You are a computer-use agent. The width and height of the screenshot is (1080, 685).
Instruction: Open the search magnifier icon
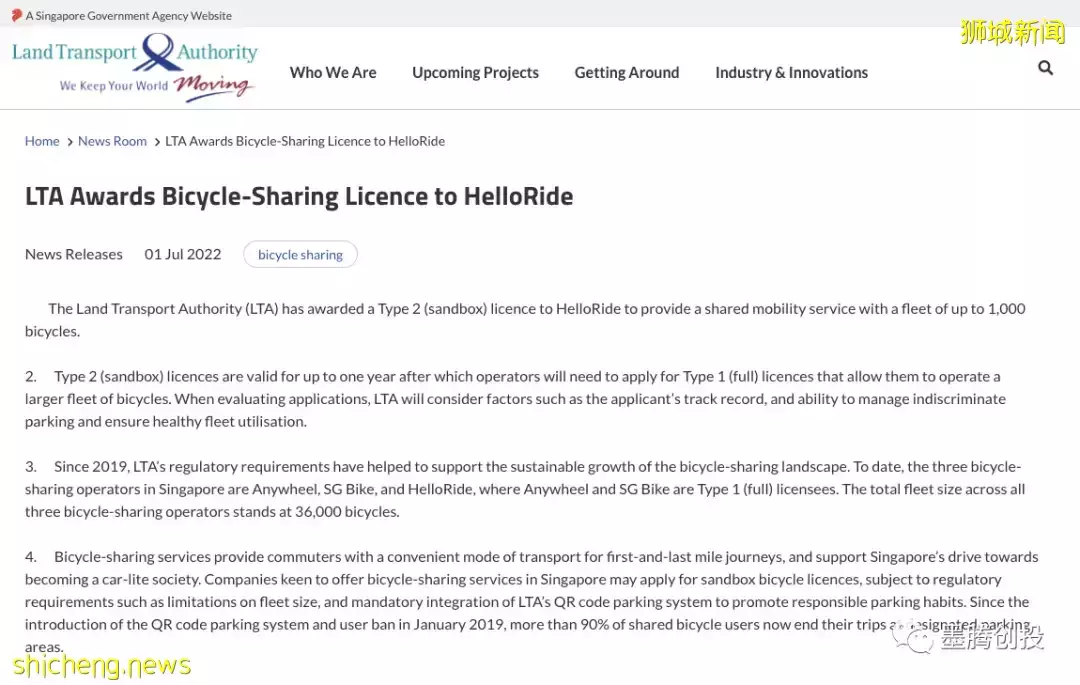coord(1045,68)
